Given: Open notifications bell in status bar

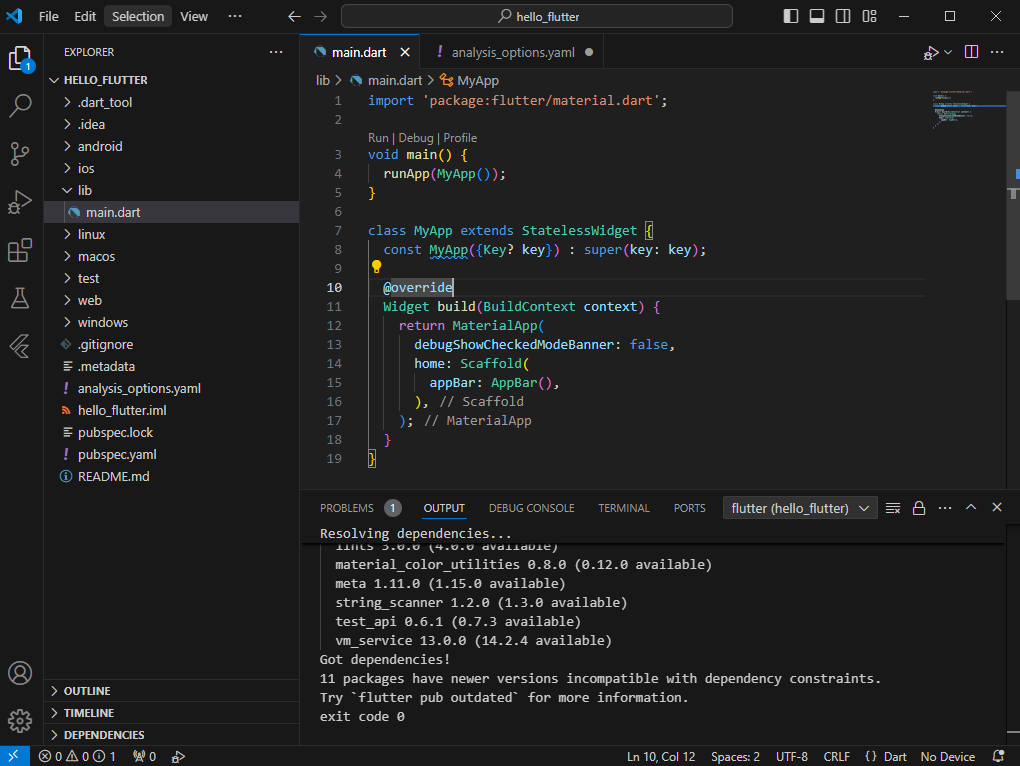Looking at the screenshot, I should tap(999, 756).
